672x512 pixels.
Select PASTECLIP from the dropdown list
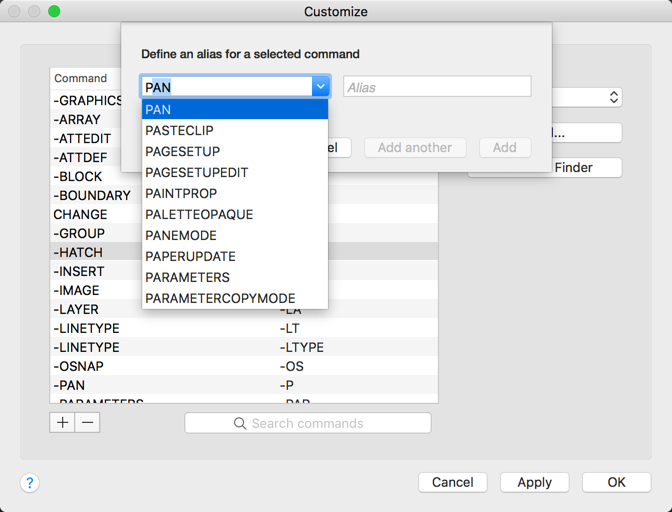(x=179, y=130)
